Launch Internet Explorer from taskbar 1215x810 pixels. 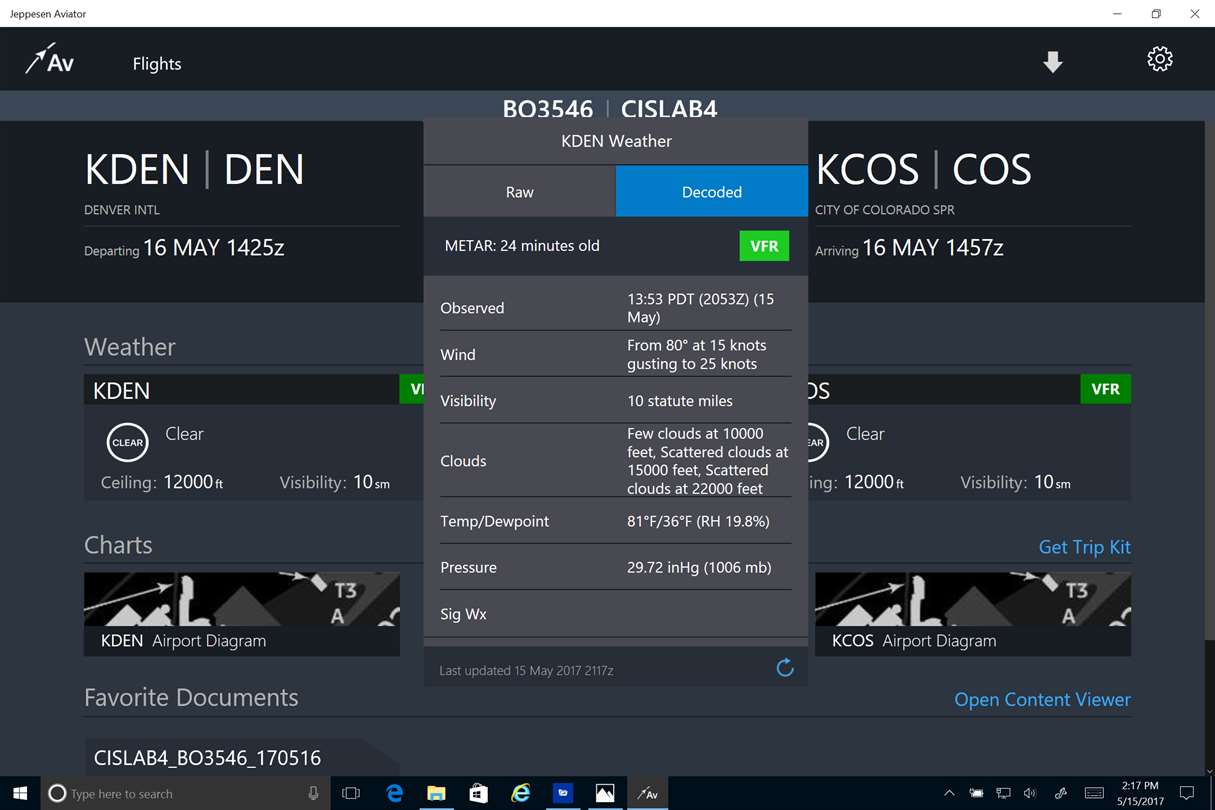[x=520, y=793]
